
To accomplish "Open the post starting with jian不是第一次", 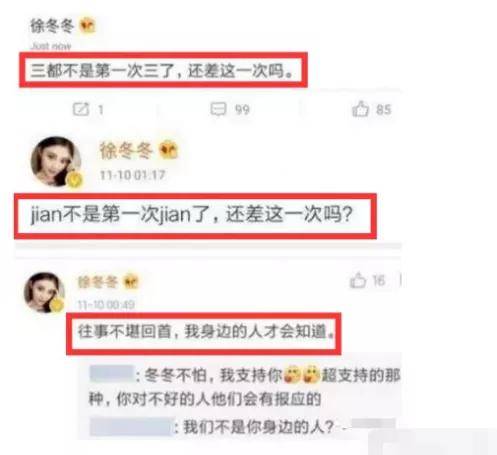I will tap(192, 214).
